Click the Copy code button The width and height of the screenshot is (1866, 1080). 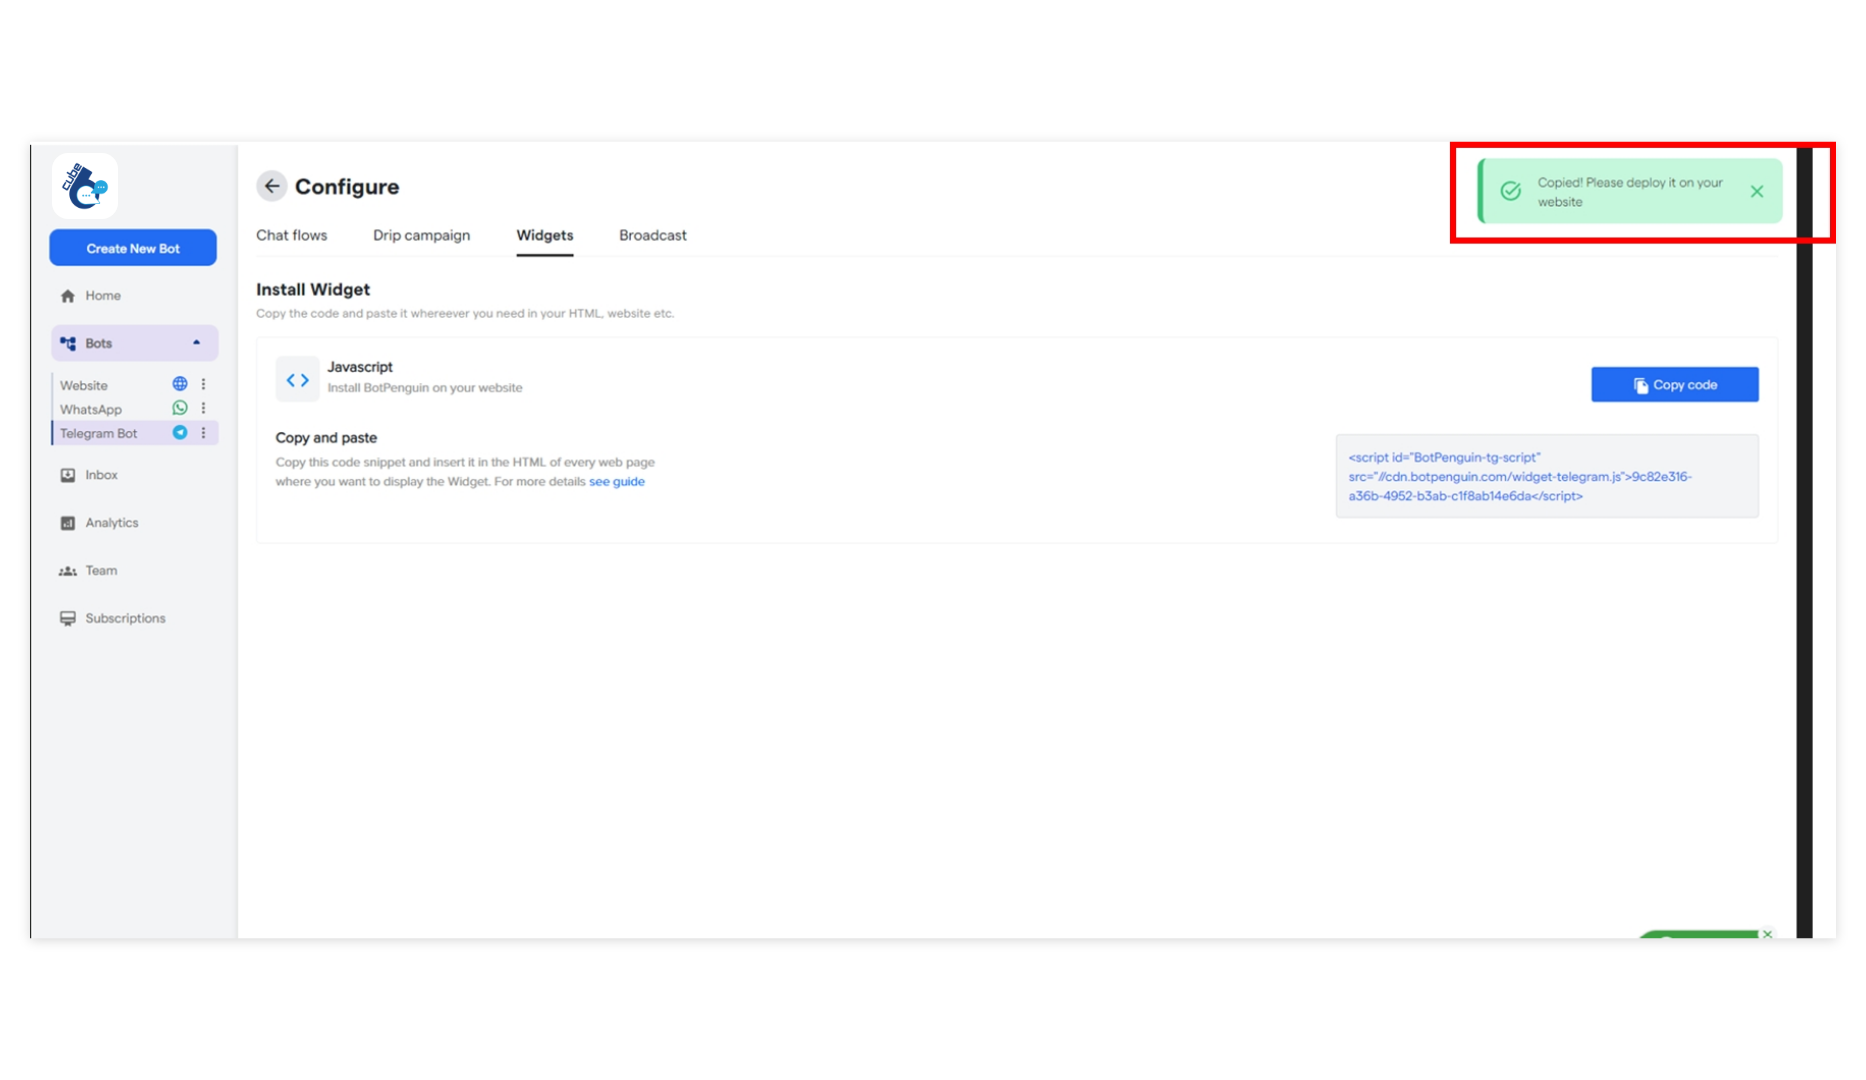[x=1675, y=385]
